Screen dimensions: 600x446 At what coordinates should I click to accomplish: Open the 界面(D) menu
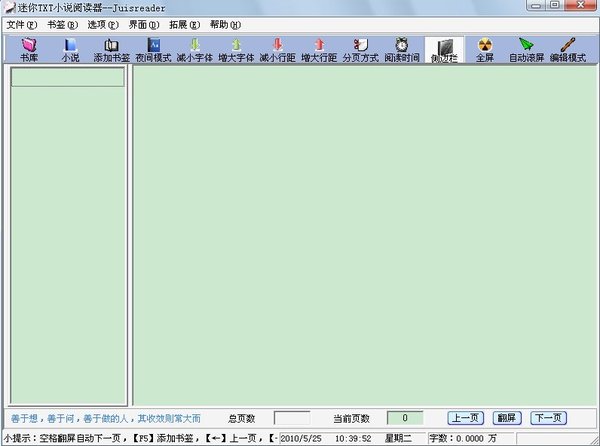[x=144, y=25]
